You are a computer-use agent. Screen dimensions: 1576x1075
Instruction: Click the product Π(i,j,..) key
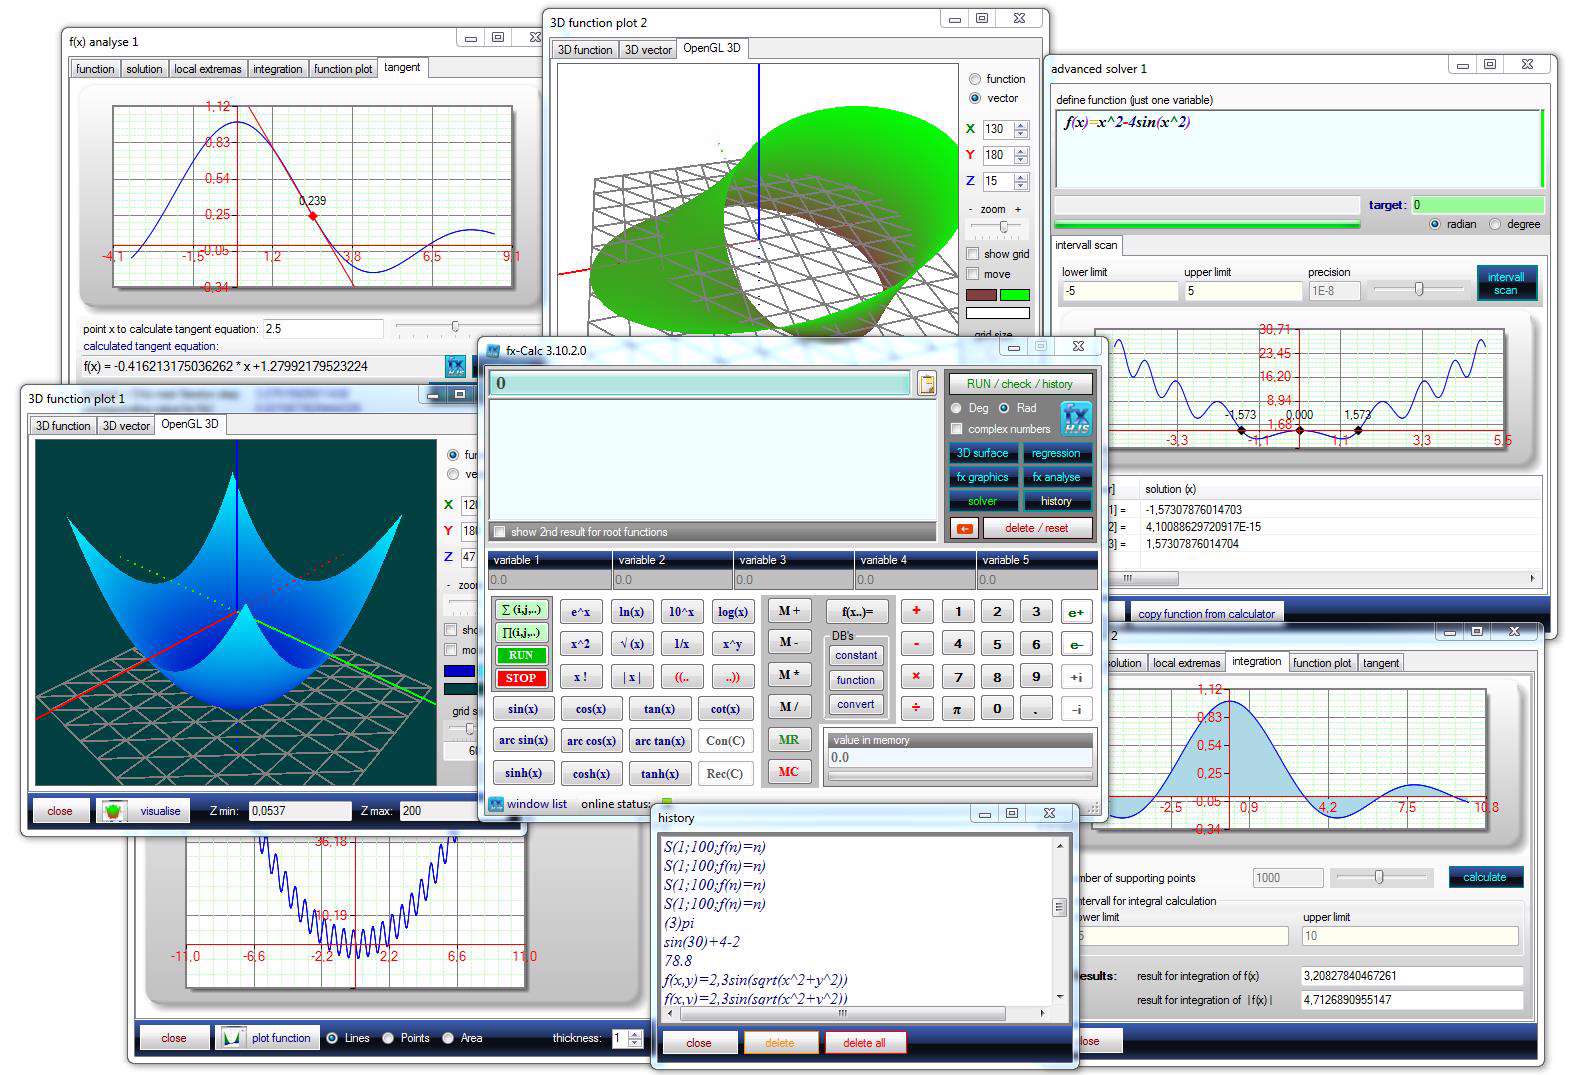coord(520,632)
